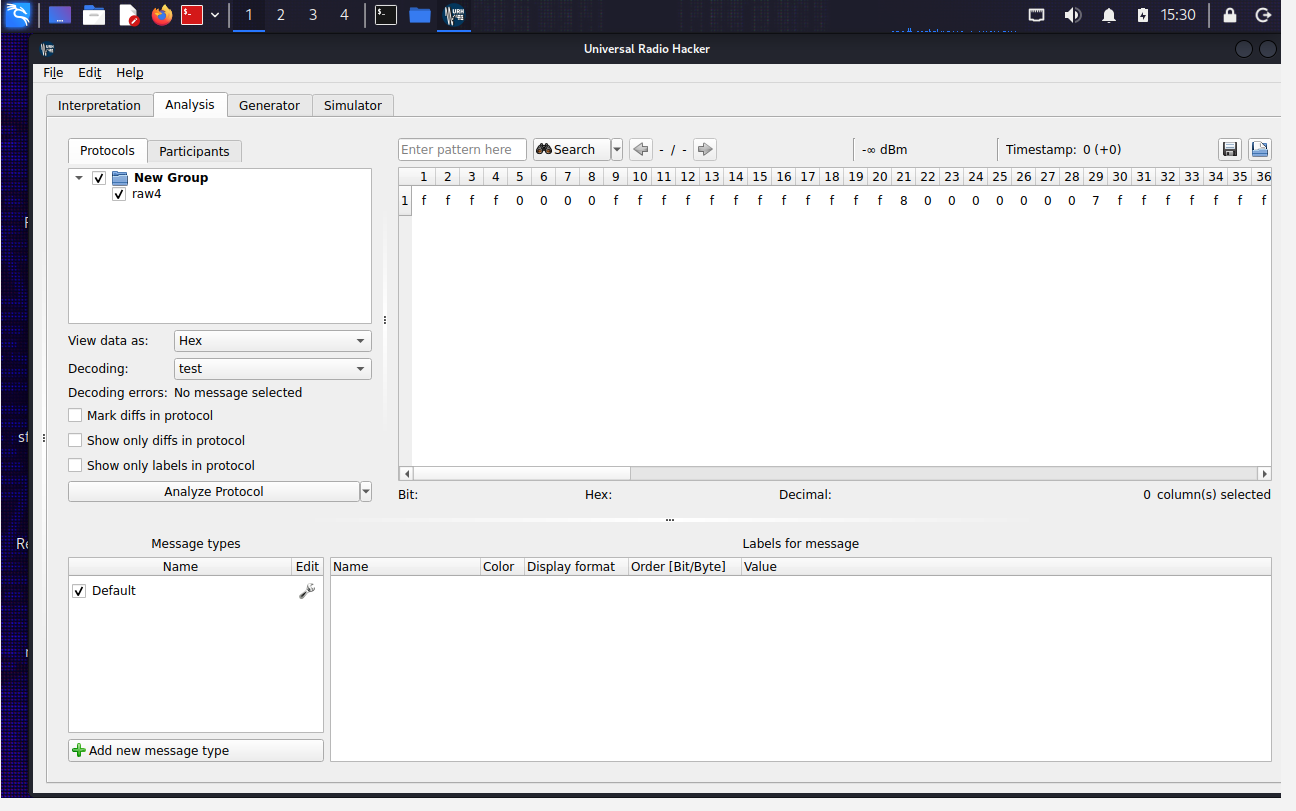Switch to the running terminal window
The height and width of the screenshot is (811, 1296).
coord(386,15)
